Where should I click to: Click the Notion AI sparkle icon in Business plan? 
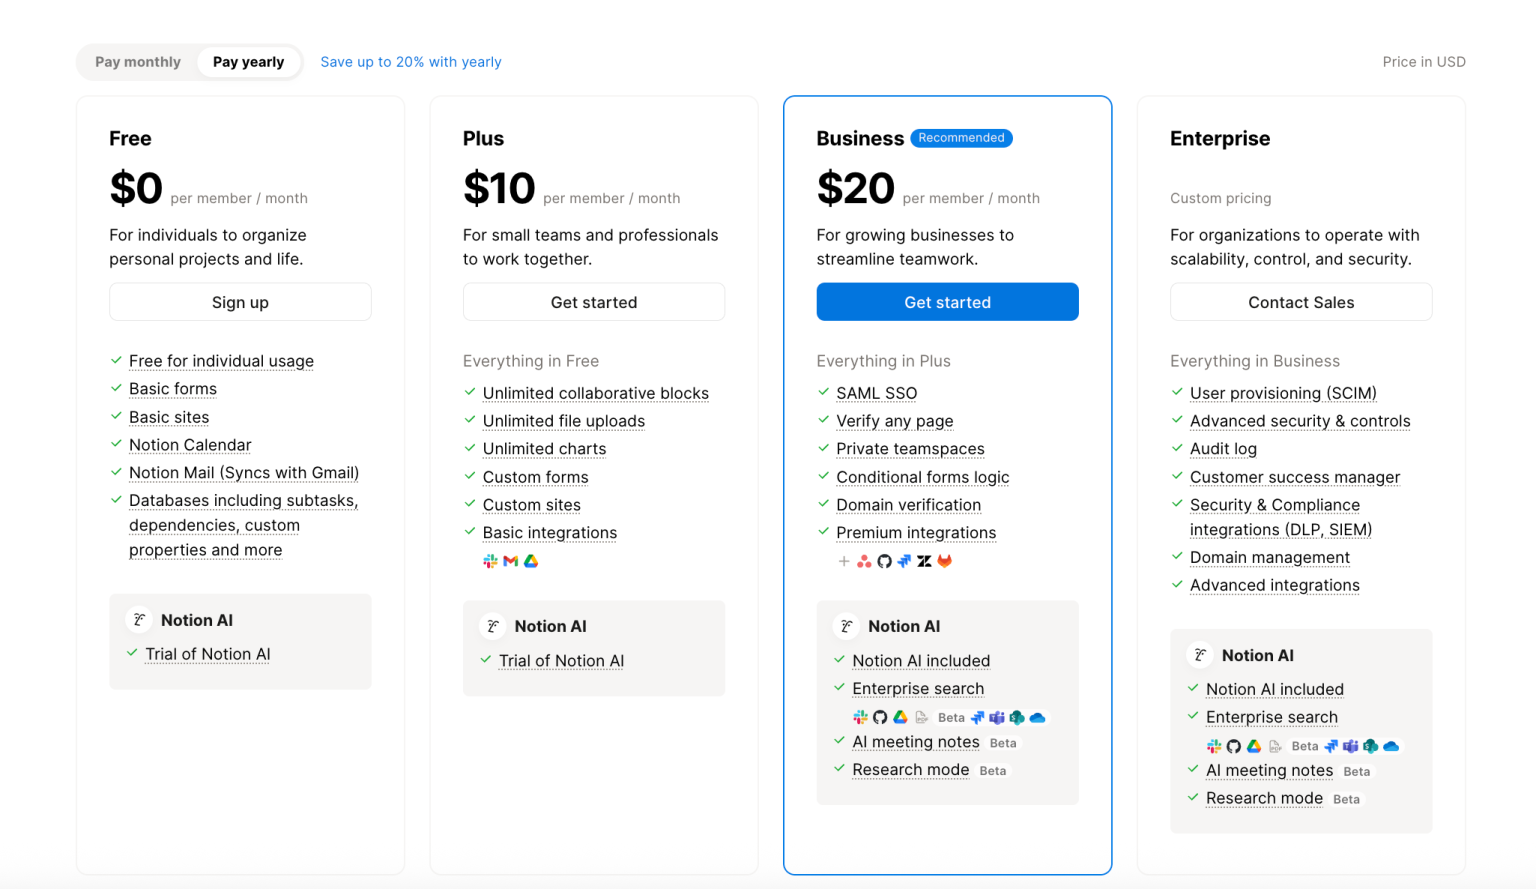(846, 625)
